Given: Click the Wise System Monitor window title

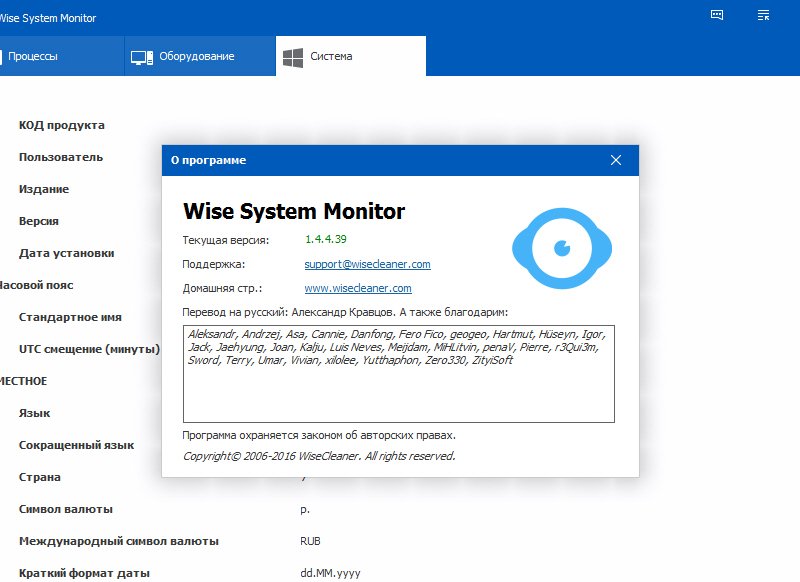Looking at the screenshot, I should [48, 18].
